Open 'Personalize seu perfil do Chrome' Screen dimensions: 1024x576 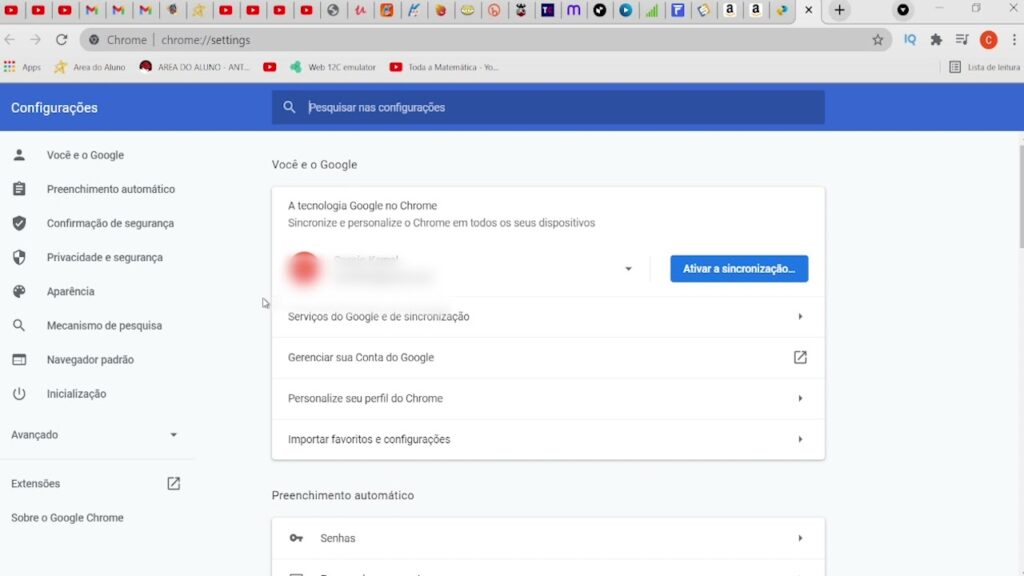pyautogui.click(x=548, y=398)
